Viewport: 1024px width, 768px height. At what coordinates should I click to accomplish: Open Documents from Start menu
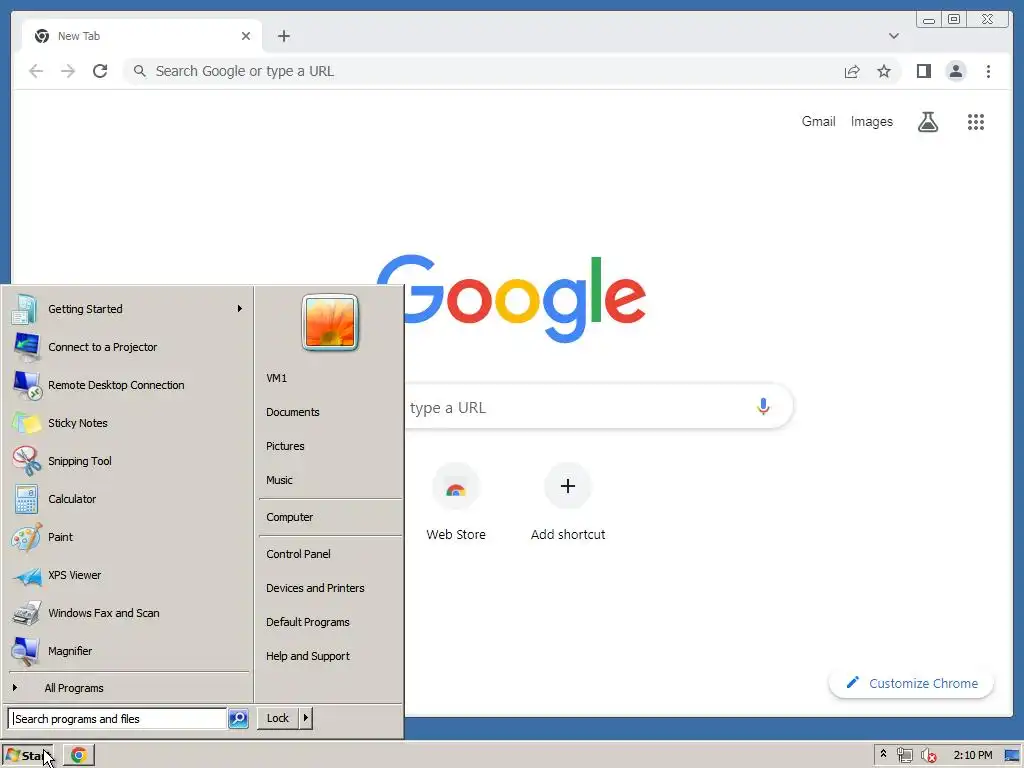click(x=330, y=412)
